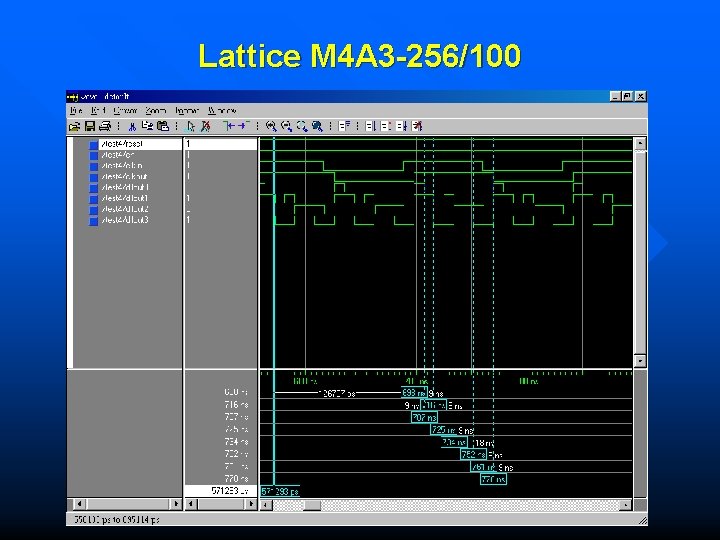The width and height of the screenshot is (720, 540).
Task: Click the 725 ns cursor time marker
Action: (x=443, y=430)
